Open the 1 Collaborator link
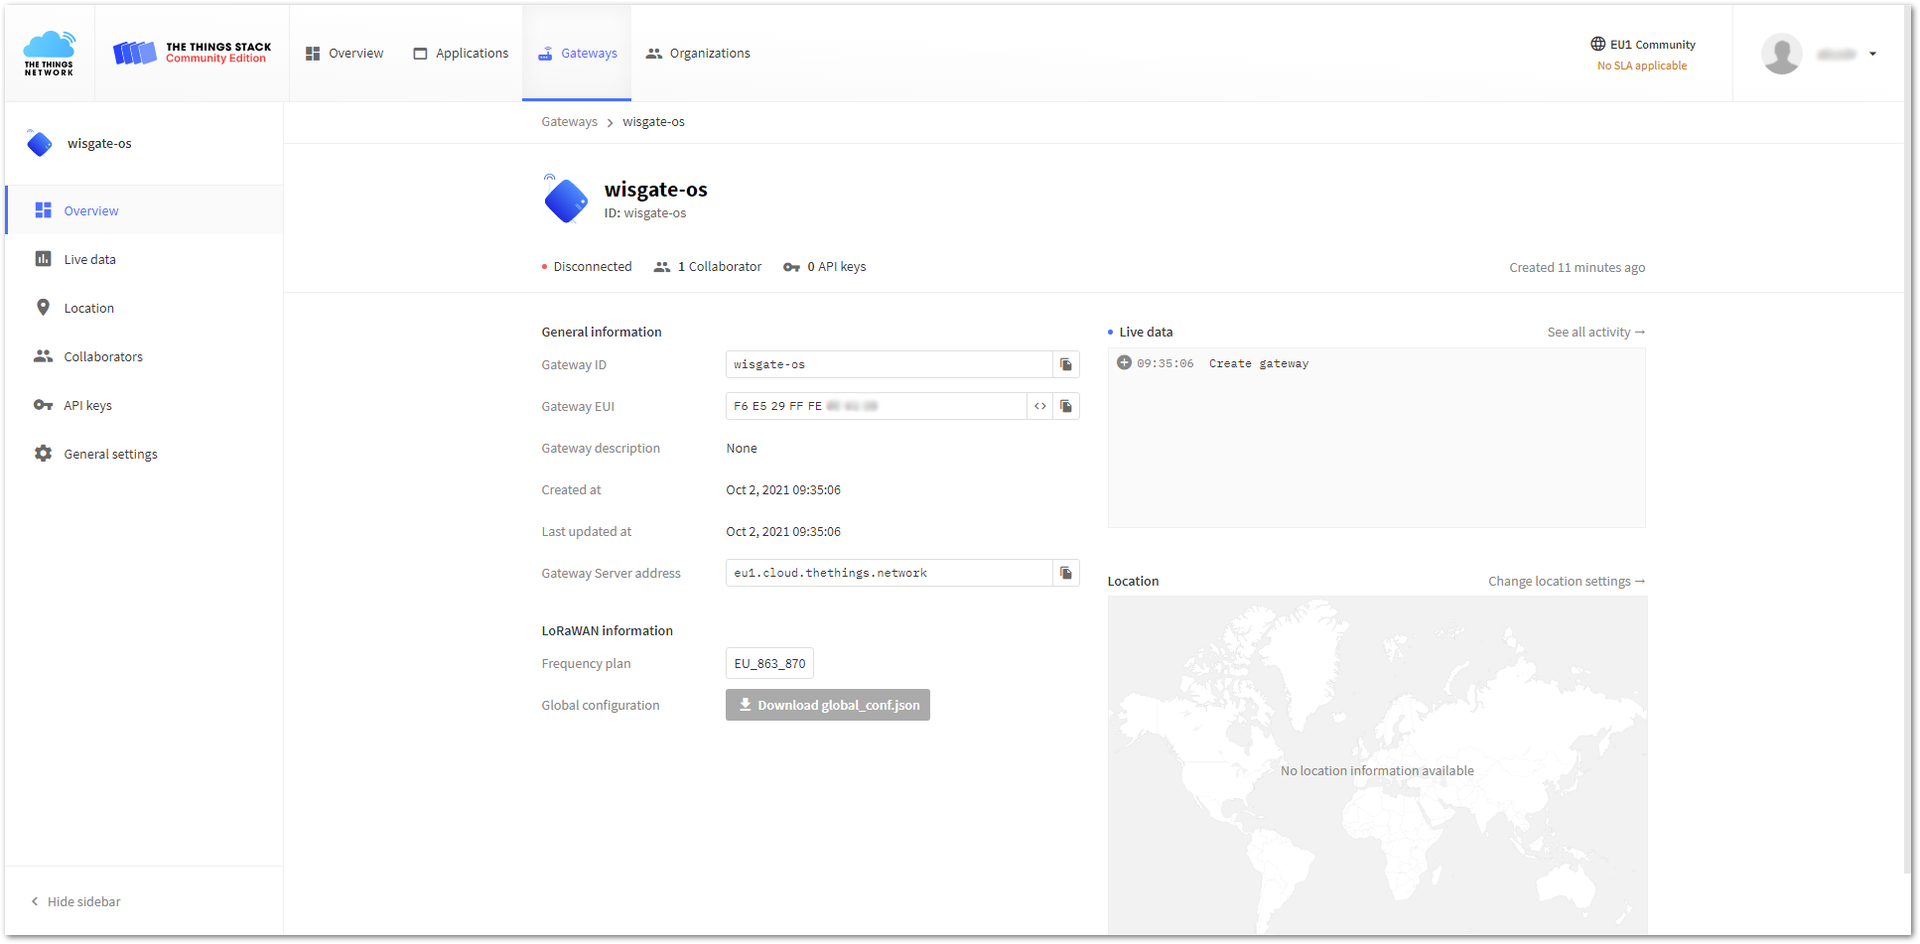The height and width of the screenshot is (944, 1920). pyautogui.click(x=708, y=267)
